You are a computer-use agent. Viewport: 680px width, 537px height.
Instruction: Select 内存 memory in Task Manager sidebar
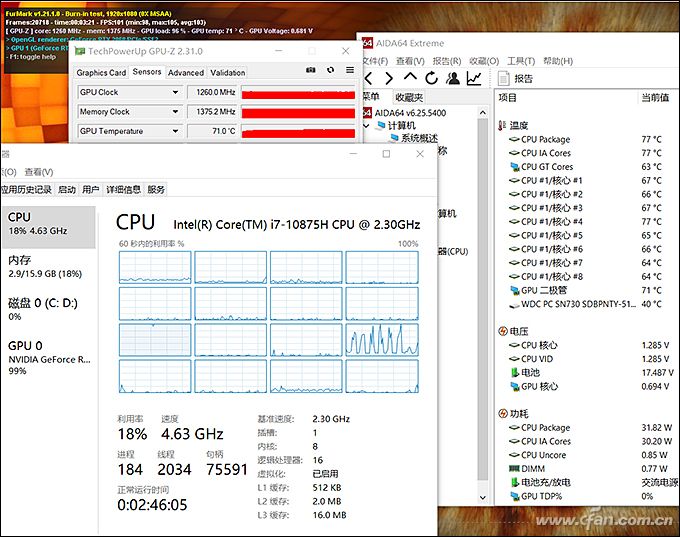point(48,267)
